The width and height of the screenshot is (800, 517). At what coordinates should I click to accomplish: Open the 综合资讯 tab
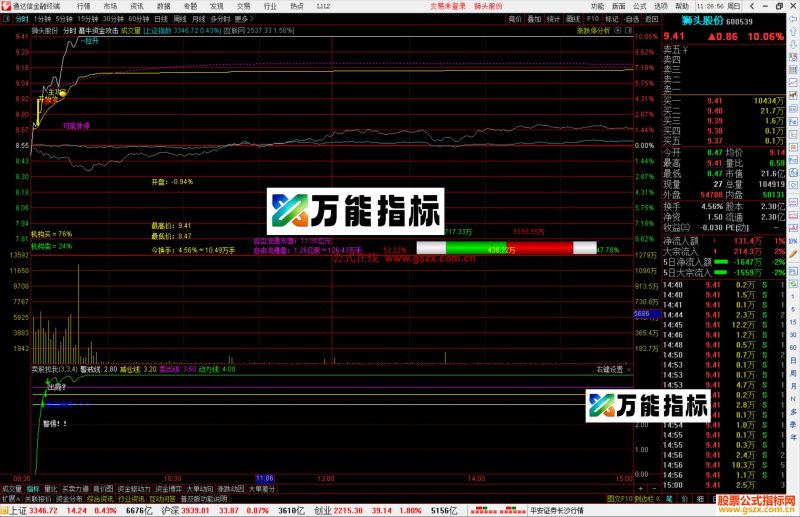click(101, 499)
